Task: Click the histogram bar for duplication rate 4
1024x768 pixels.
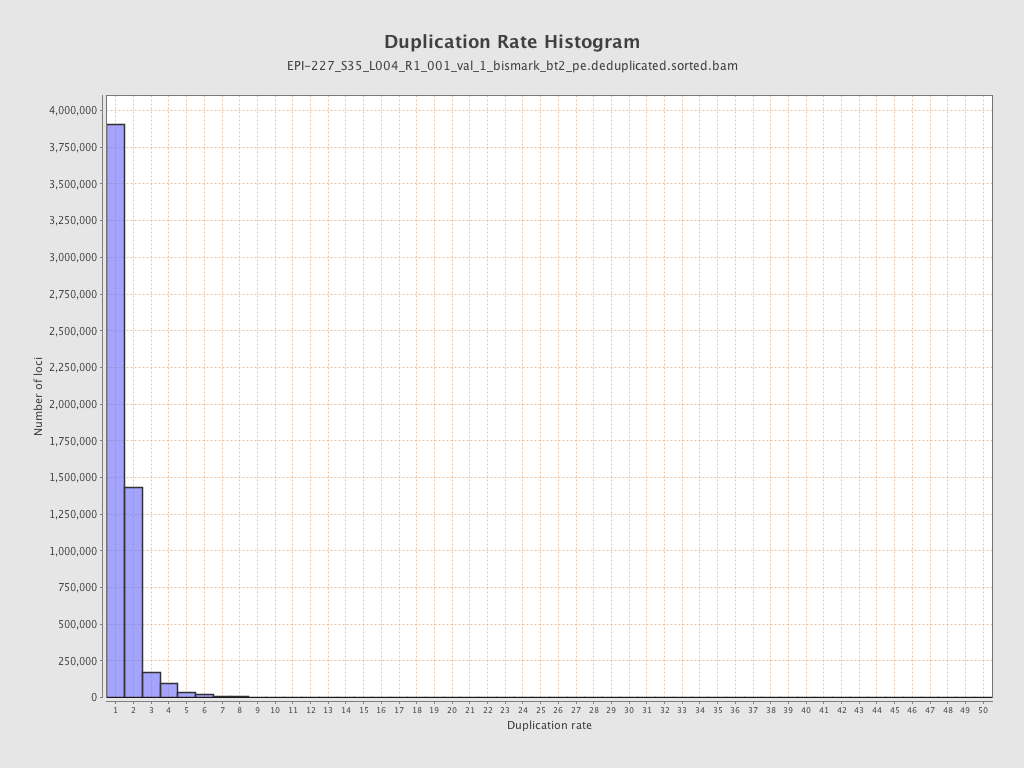Action: tap(168, 690)
